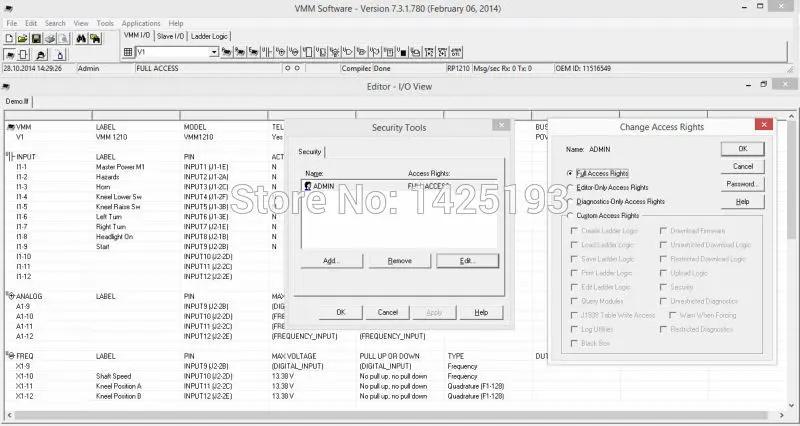Click the Print toolbar icon
The width and height of the screenshot is (800, 426).
click(x=50, y=39)
